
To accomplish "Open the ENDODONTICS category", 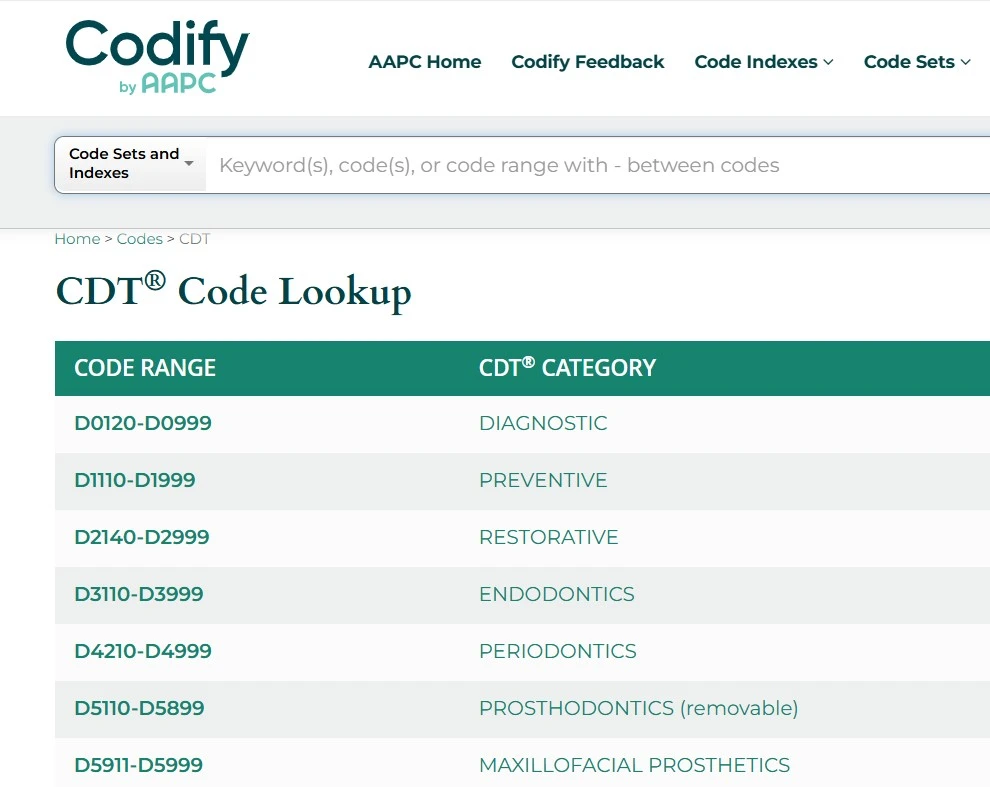I will pos(556,594).
